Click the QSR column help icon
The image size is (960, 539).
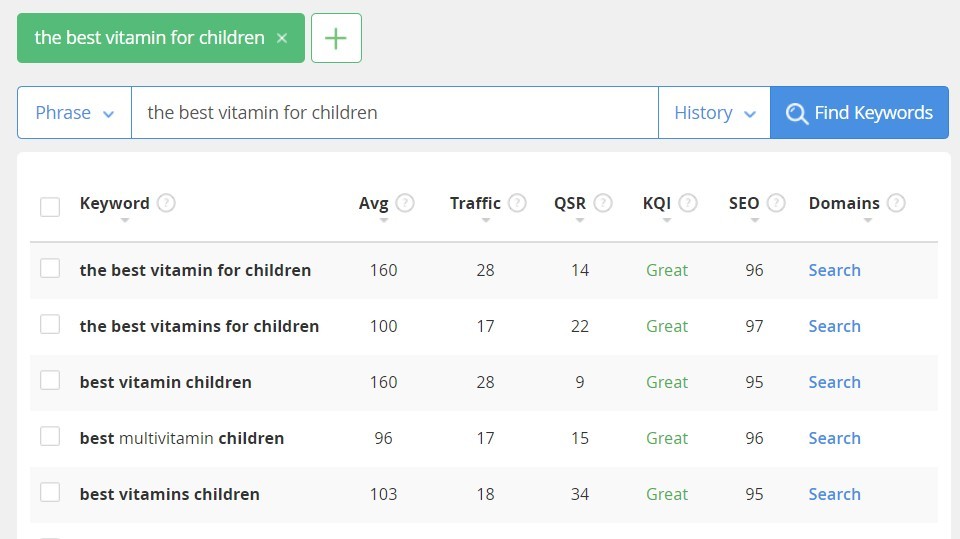click(603, 203)
